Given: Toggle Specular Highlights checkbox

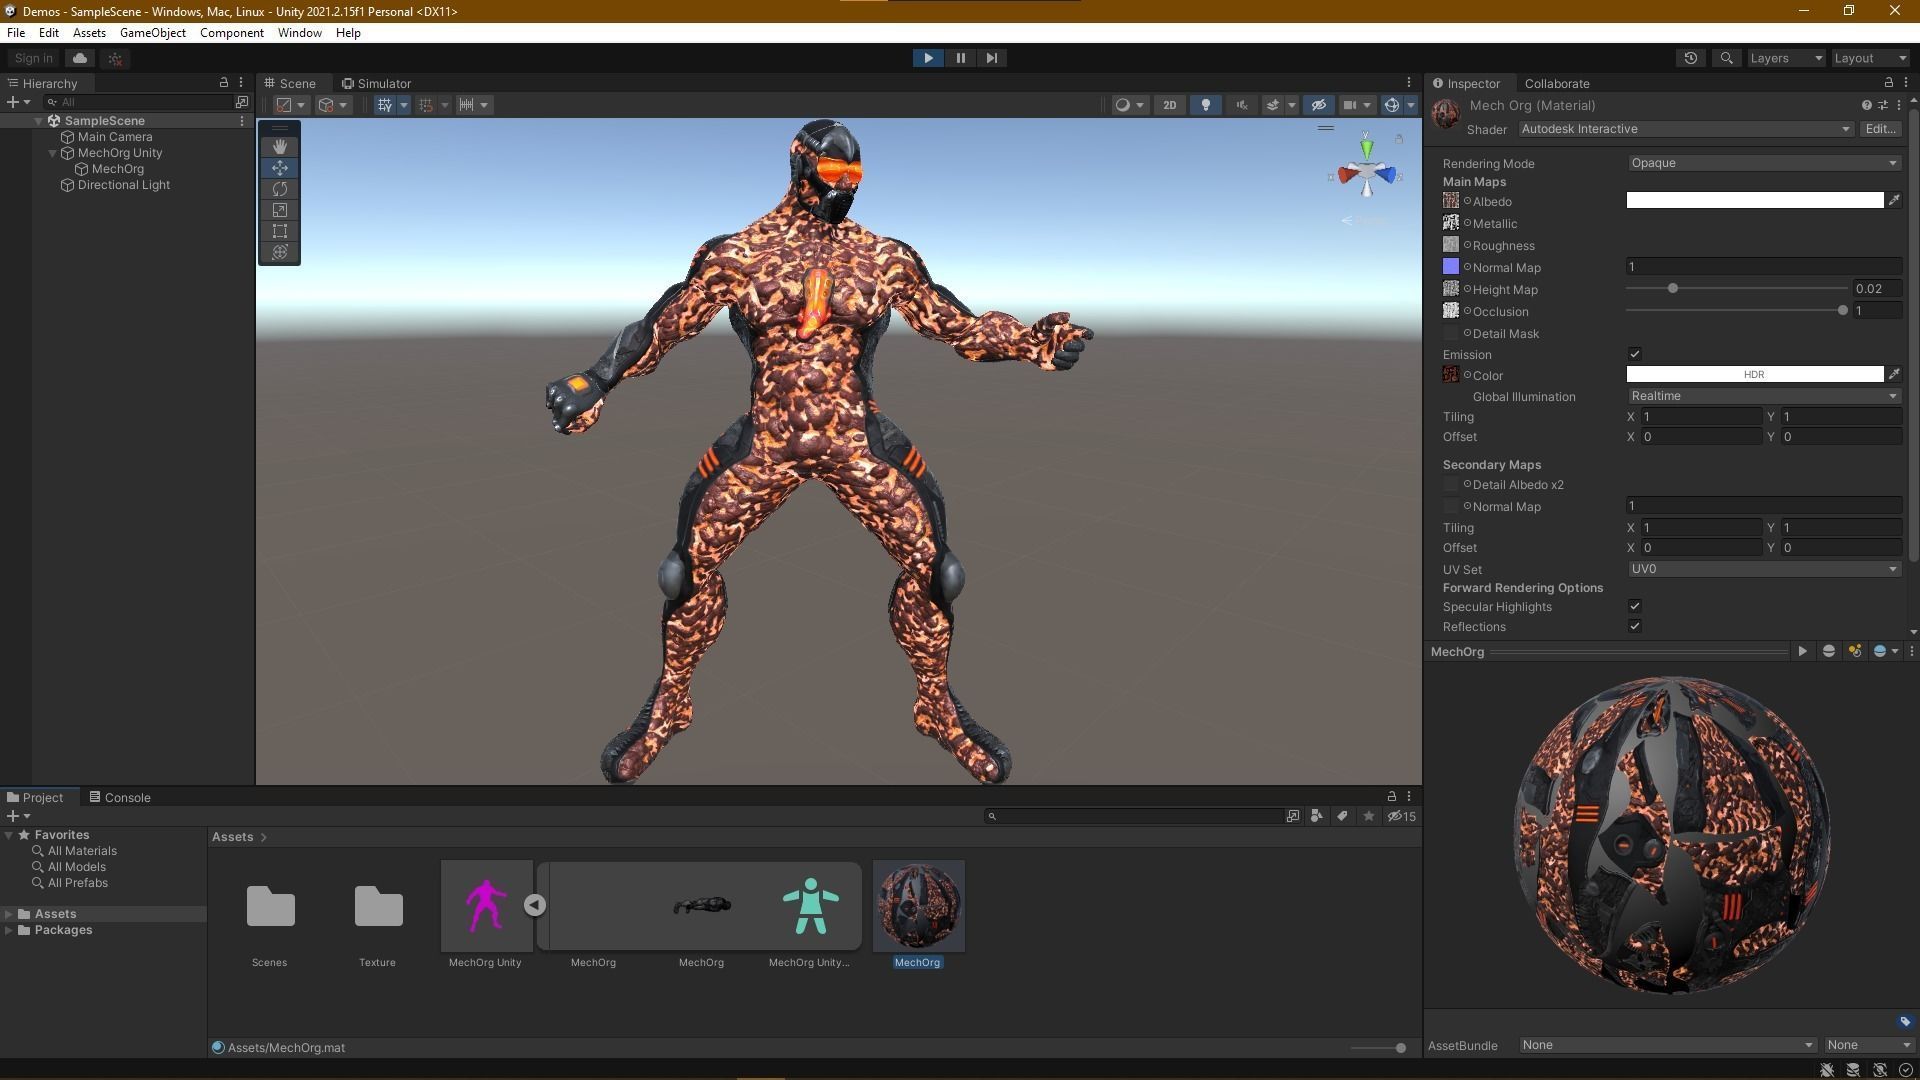Looking at the screenshot, I should [1635, 606].
